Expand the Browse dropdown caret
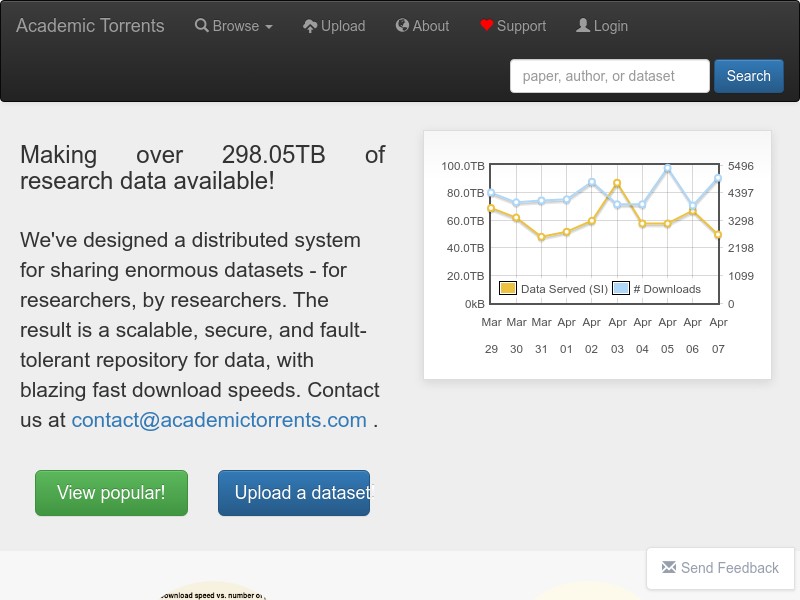The image size is (800, 600). click(269, 27)
